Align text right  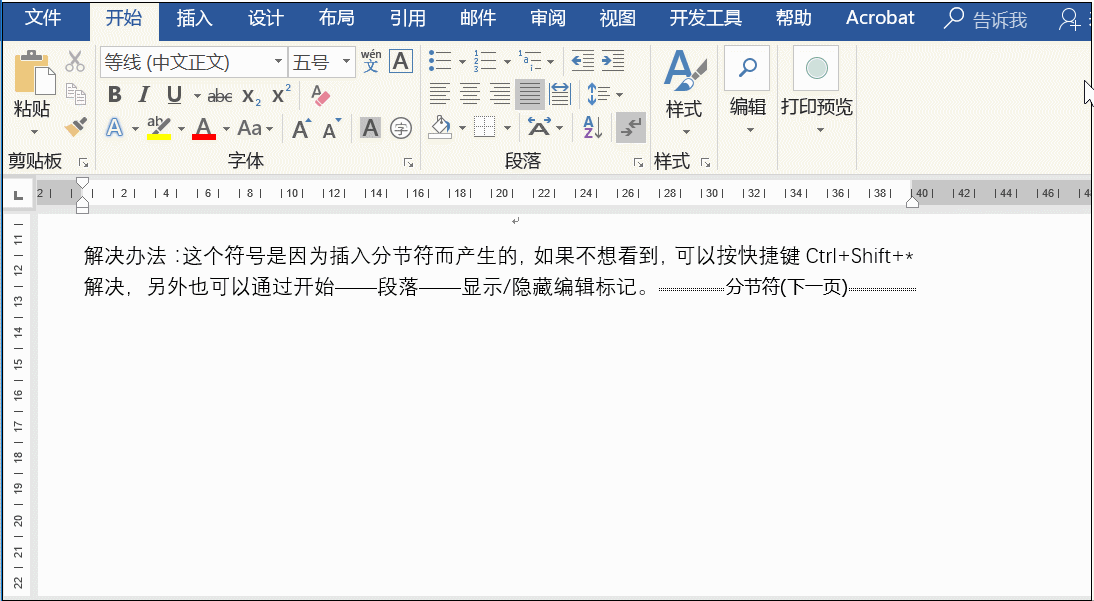[x=500, y=94]
